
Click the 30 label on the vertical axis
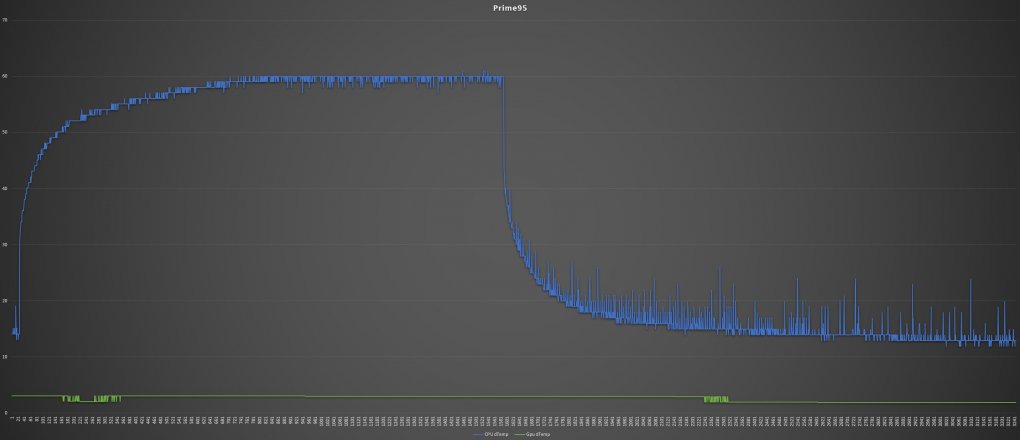click(x=5, y=245)
